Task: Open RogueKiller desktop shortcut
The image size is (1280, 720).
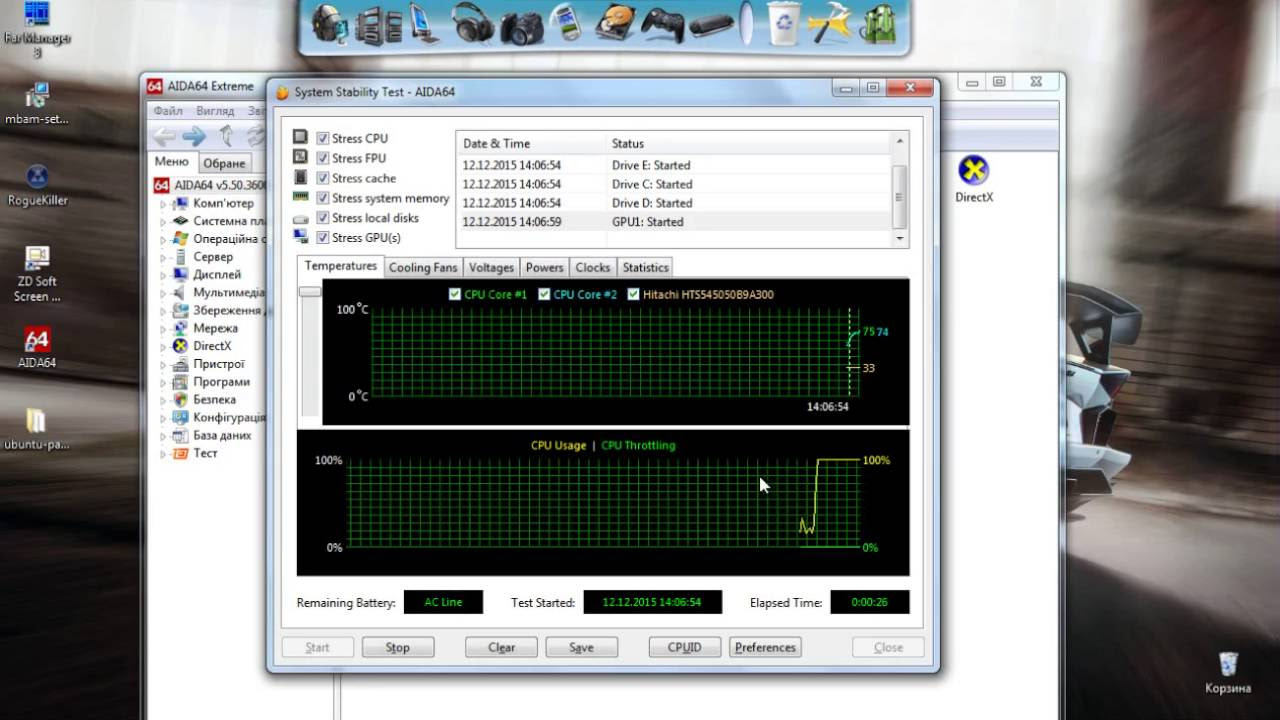Action: [x=37, y=185]
